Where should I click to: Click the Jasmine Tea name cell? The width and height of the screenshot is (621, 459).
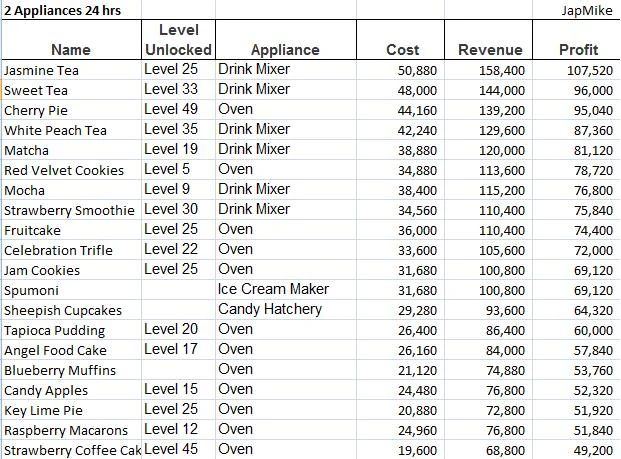click(x=42, y=71)
